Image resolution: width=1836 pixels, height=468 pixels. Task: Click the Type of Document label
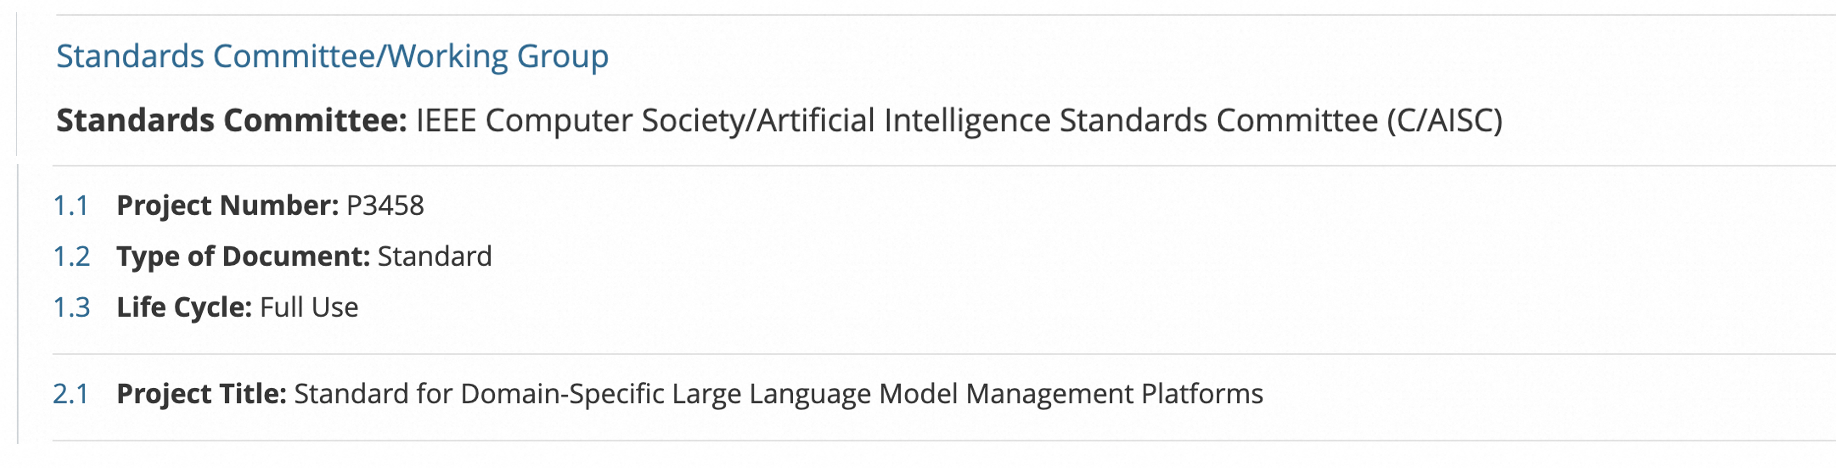(244, 256)
